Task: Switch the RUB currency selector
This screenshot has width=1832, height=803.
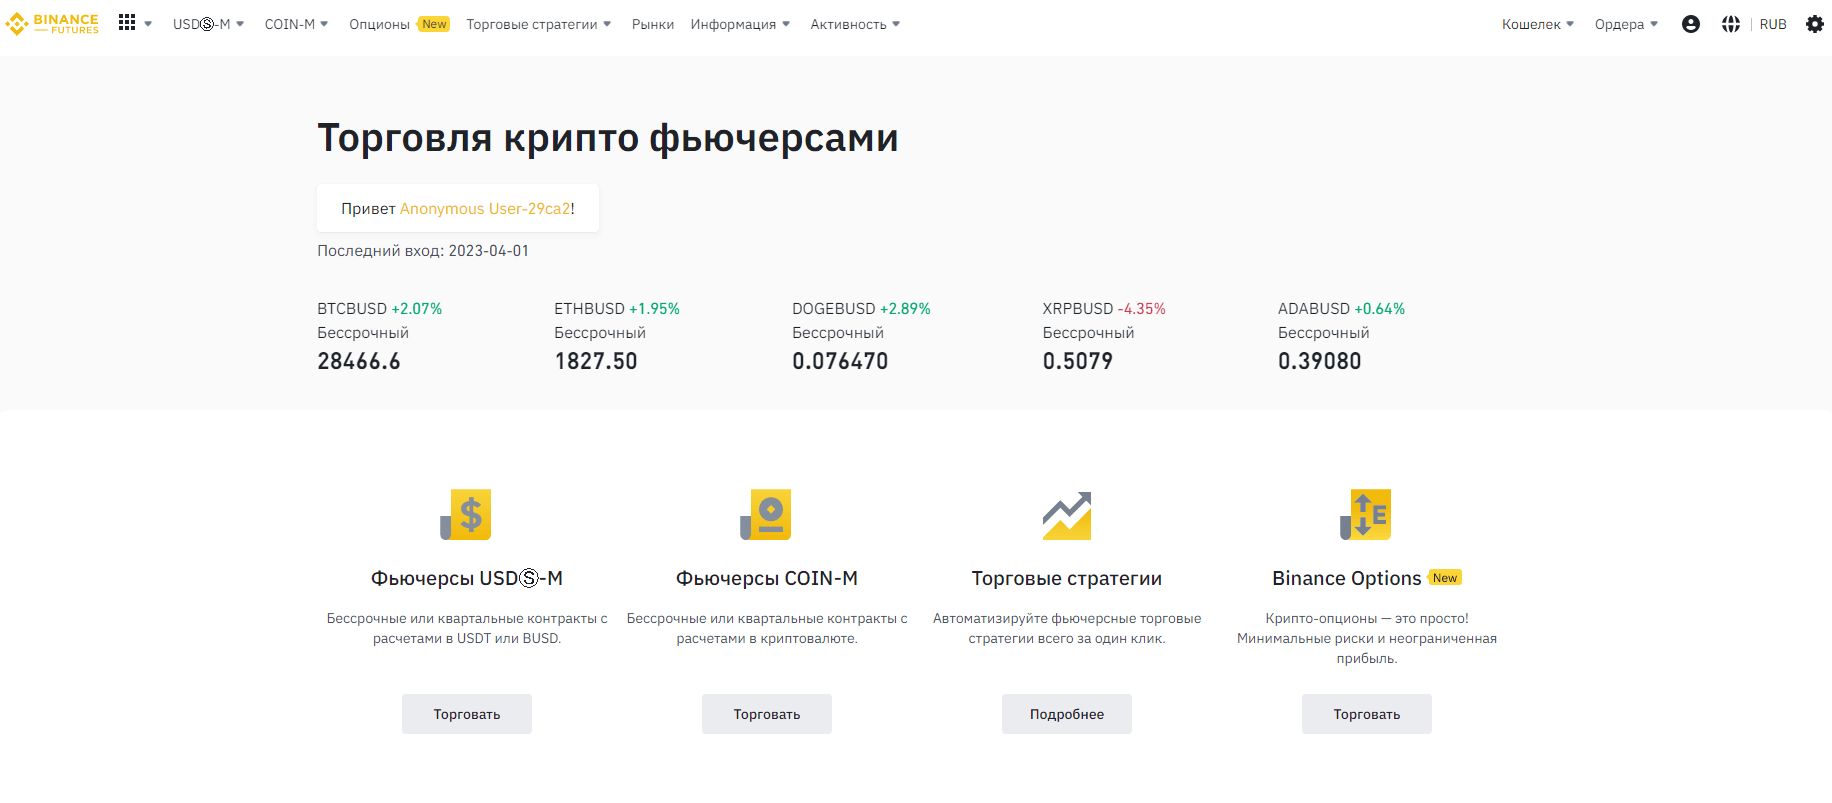Action: (1772, 24)
